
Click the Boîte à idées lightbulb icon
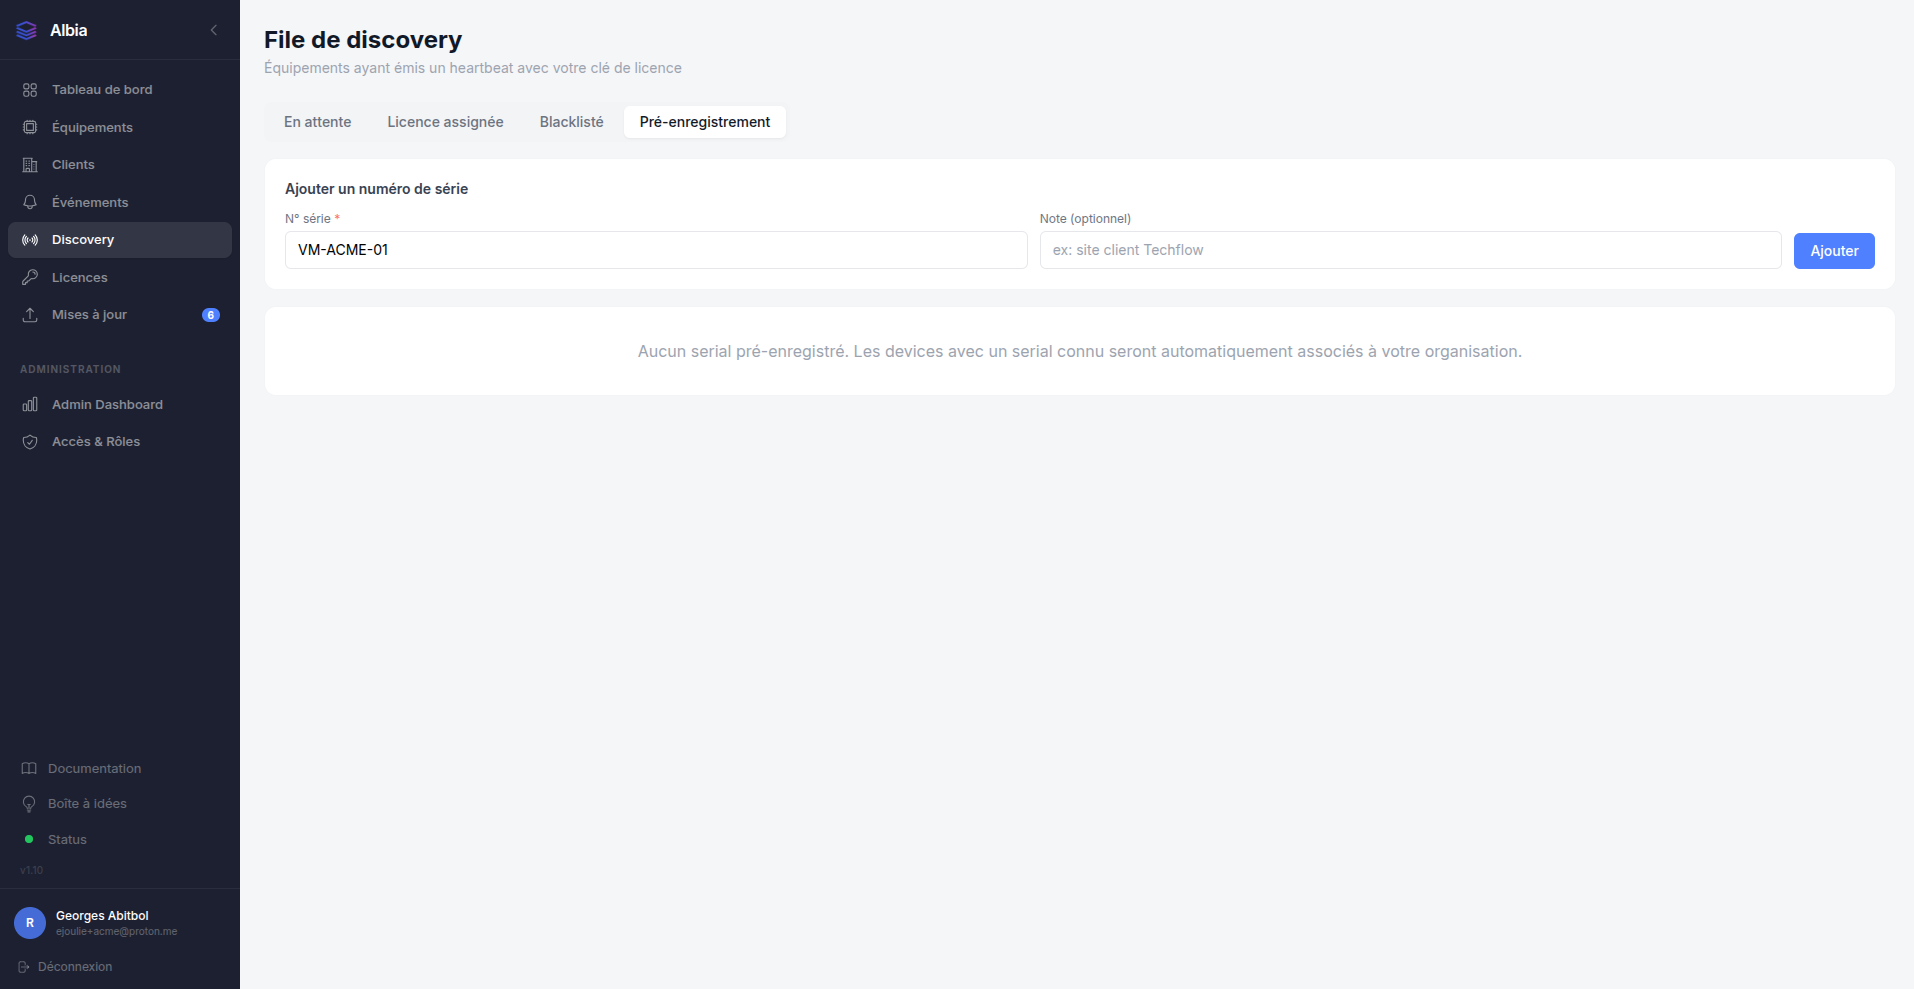pos(29,804)
